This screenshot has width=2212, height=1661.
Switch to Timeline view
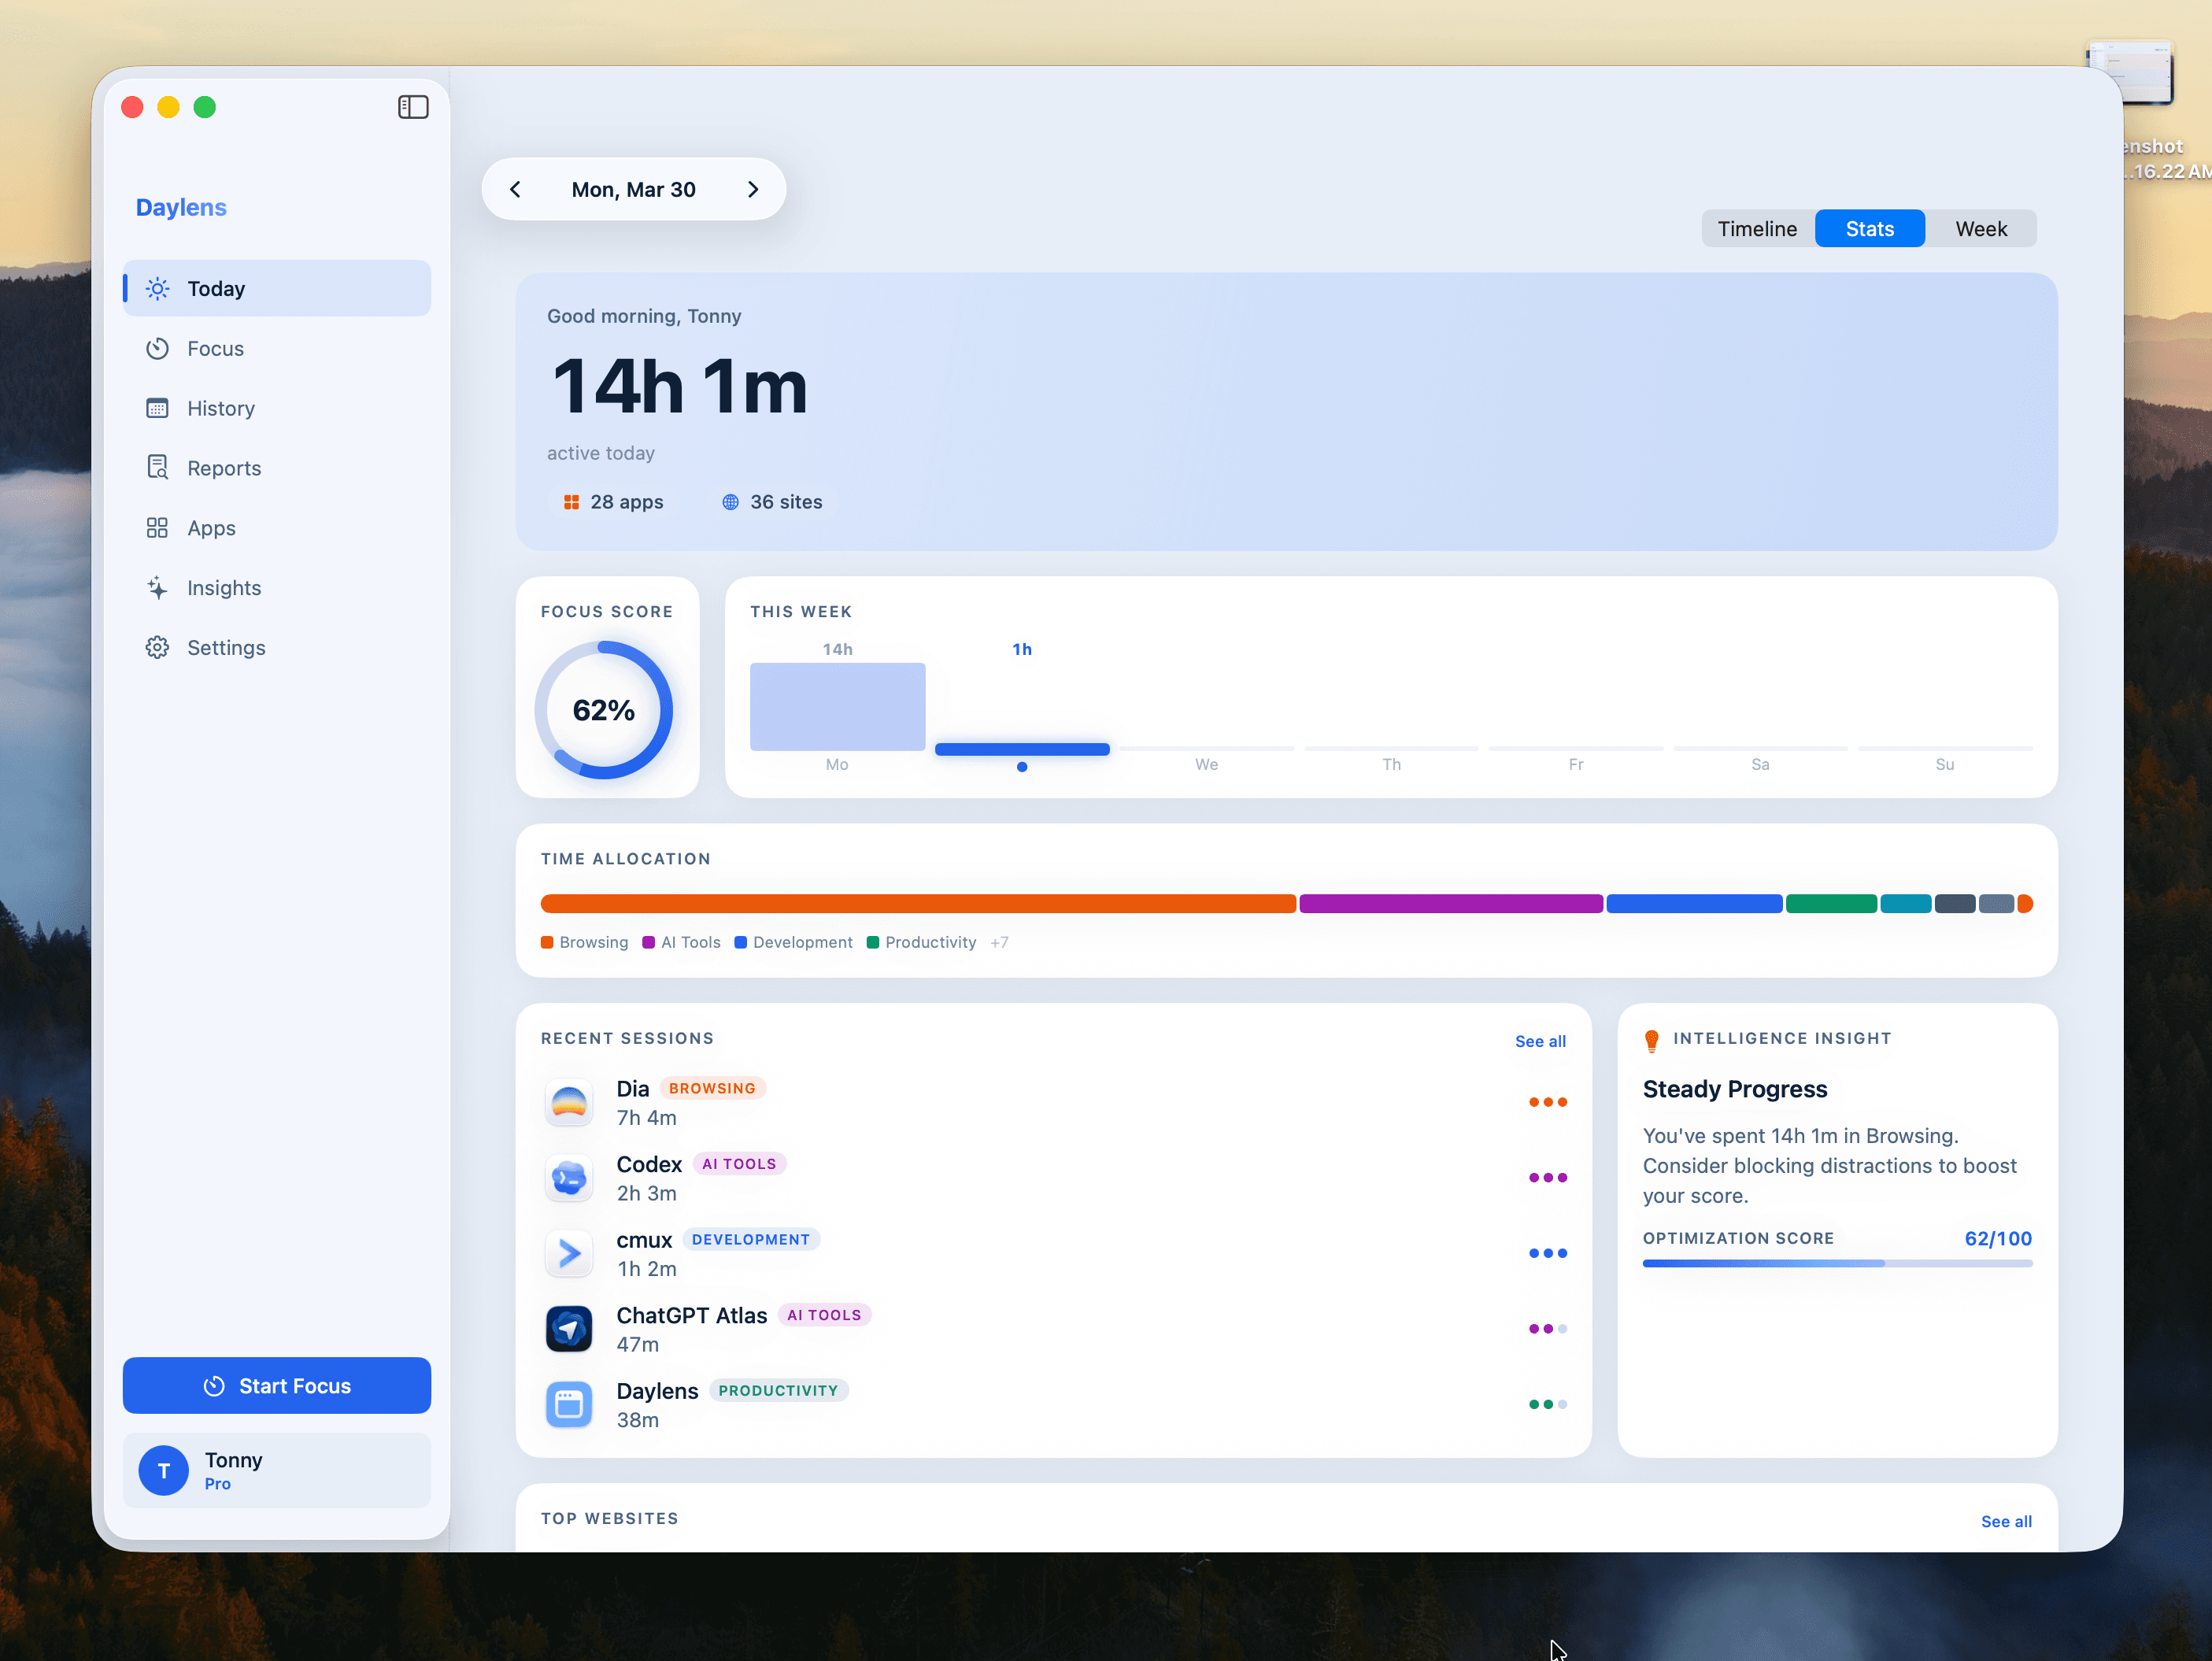click(1757, 229)
